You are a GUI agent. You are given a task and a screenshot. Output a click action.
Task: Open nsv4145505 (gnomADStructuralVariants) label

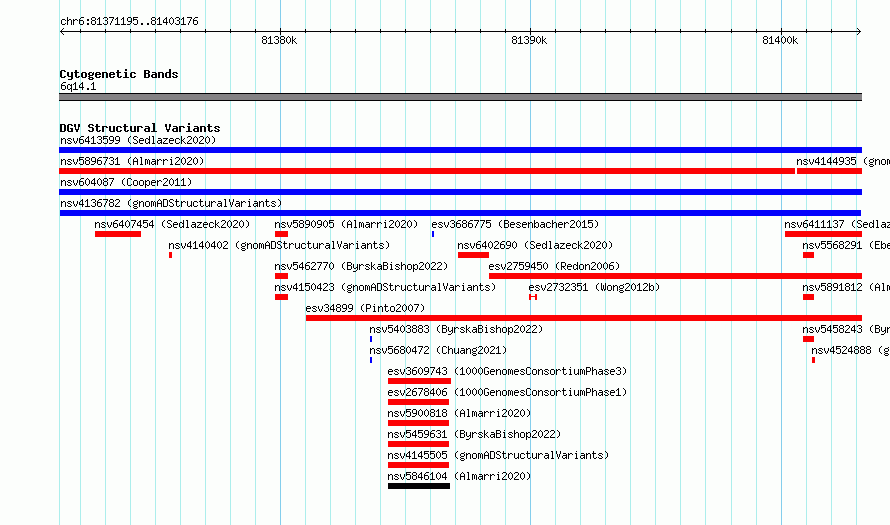click(498, 455)
